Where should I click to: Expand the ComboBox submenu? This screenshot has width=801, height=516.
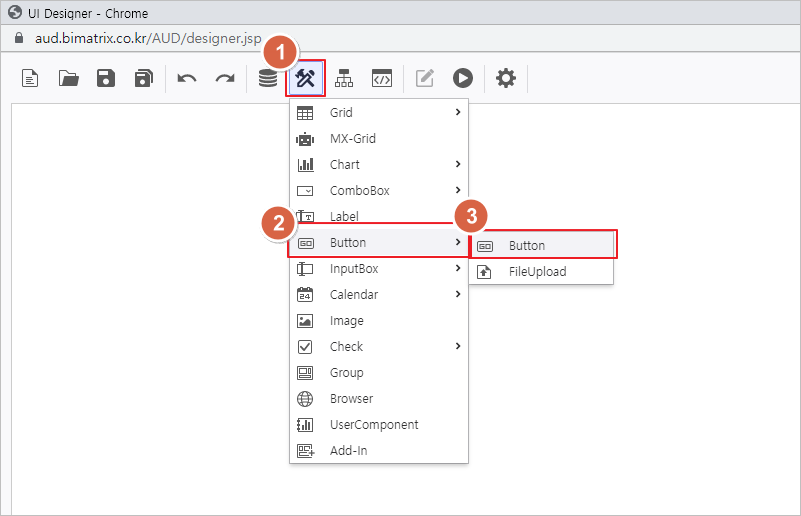pyautogui.click(x=378, y=191)
